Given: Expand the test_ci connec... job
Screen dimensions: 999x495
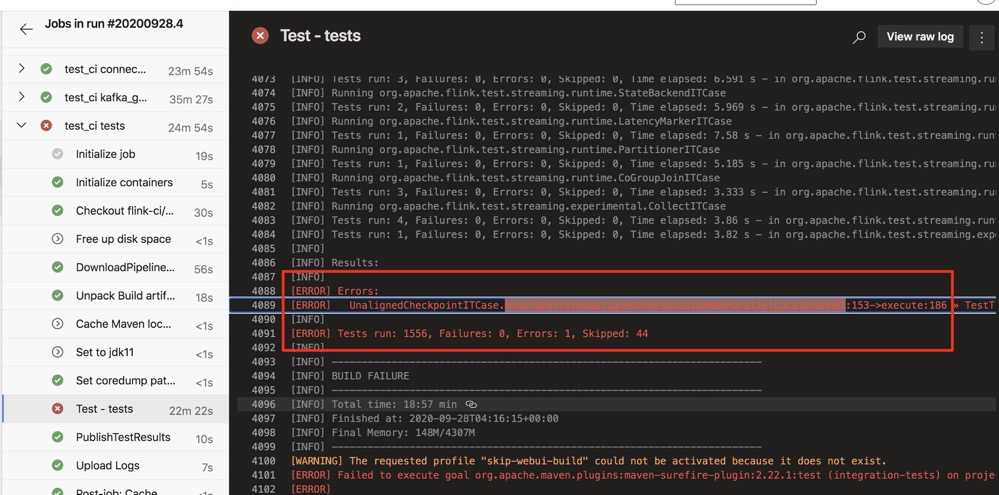Looking at the screenshot, I should point(22,68).
